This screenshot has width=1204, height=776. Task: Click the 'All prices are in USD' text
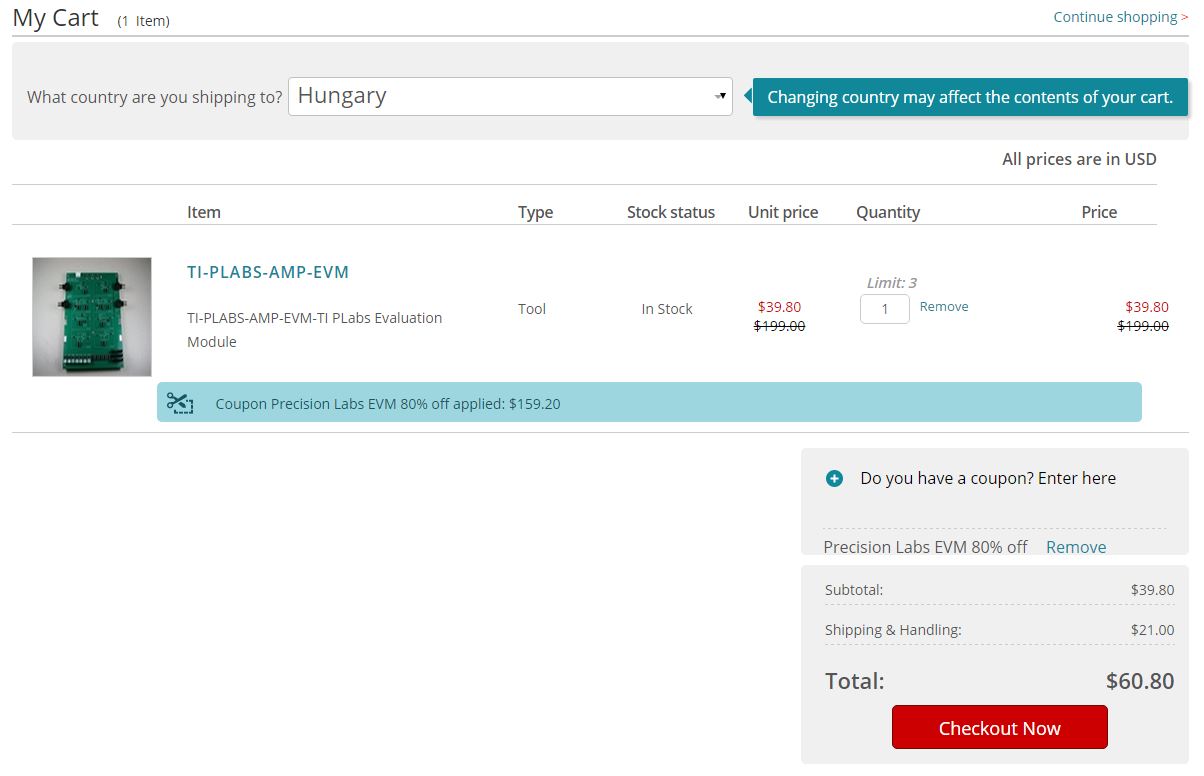click(1079, 159)
